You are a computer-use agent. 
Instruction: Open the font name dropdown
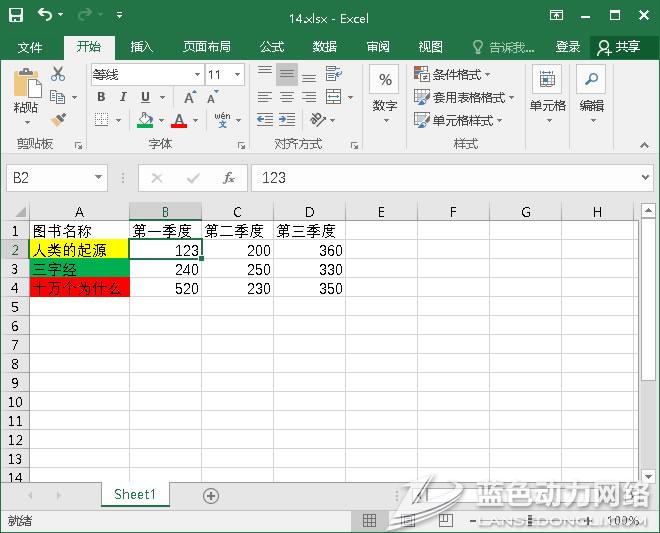click(x=197, y=75)
